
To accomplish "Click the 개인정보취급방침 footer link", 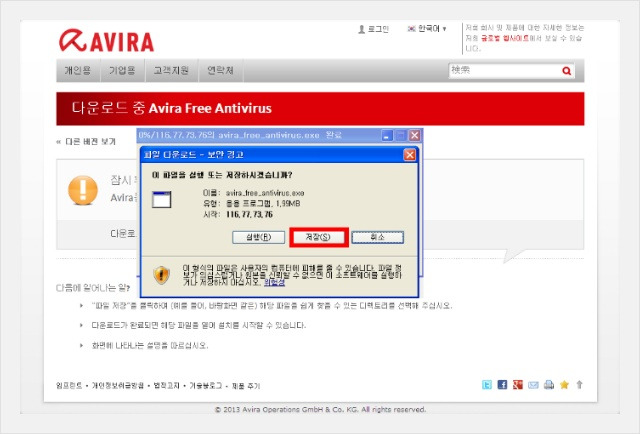I will click(x=118, y=385).
